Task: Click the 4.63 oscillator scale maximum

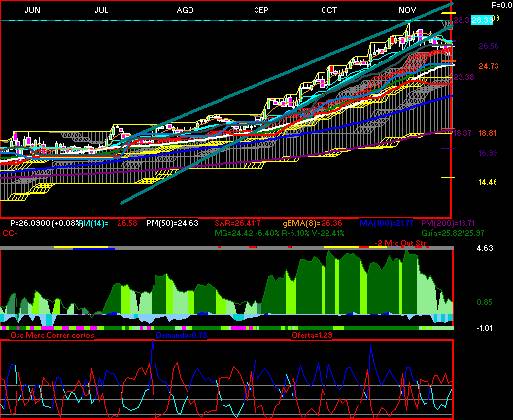Action: pos(485,248)
